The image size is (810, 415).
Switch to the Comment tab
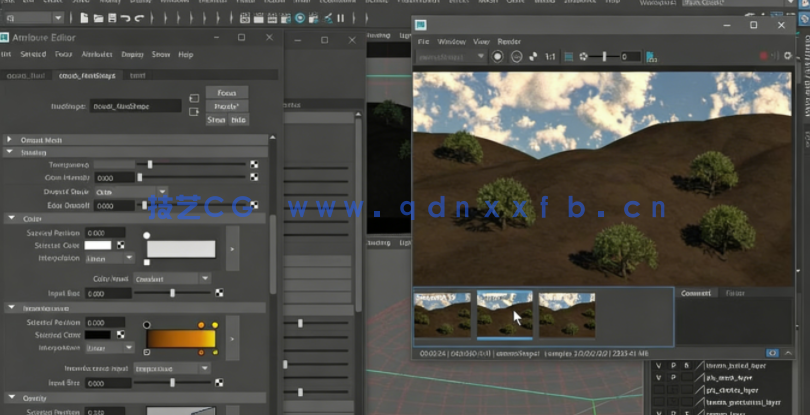[696, 293]
